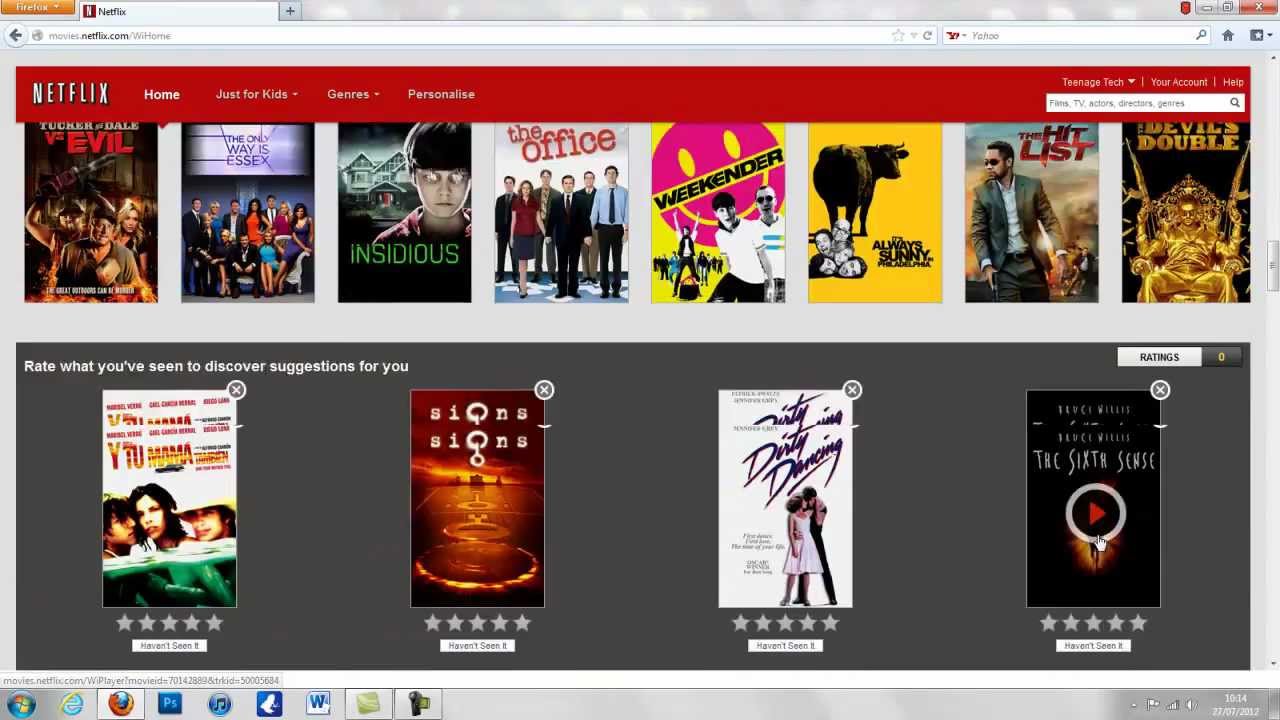
Task: Open the Yahoo search engine selector
Action: [956, 35]
